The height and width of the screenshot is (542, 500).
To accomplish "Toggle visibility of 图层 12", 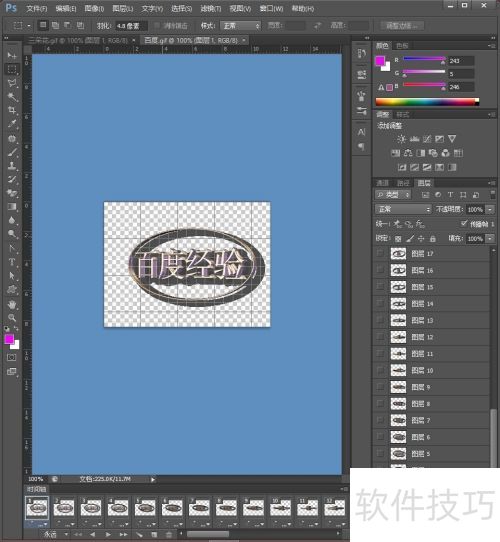I will pyautogui.click(x=380, y=337).
